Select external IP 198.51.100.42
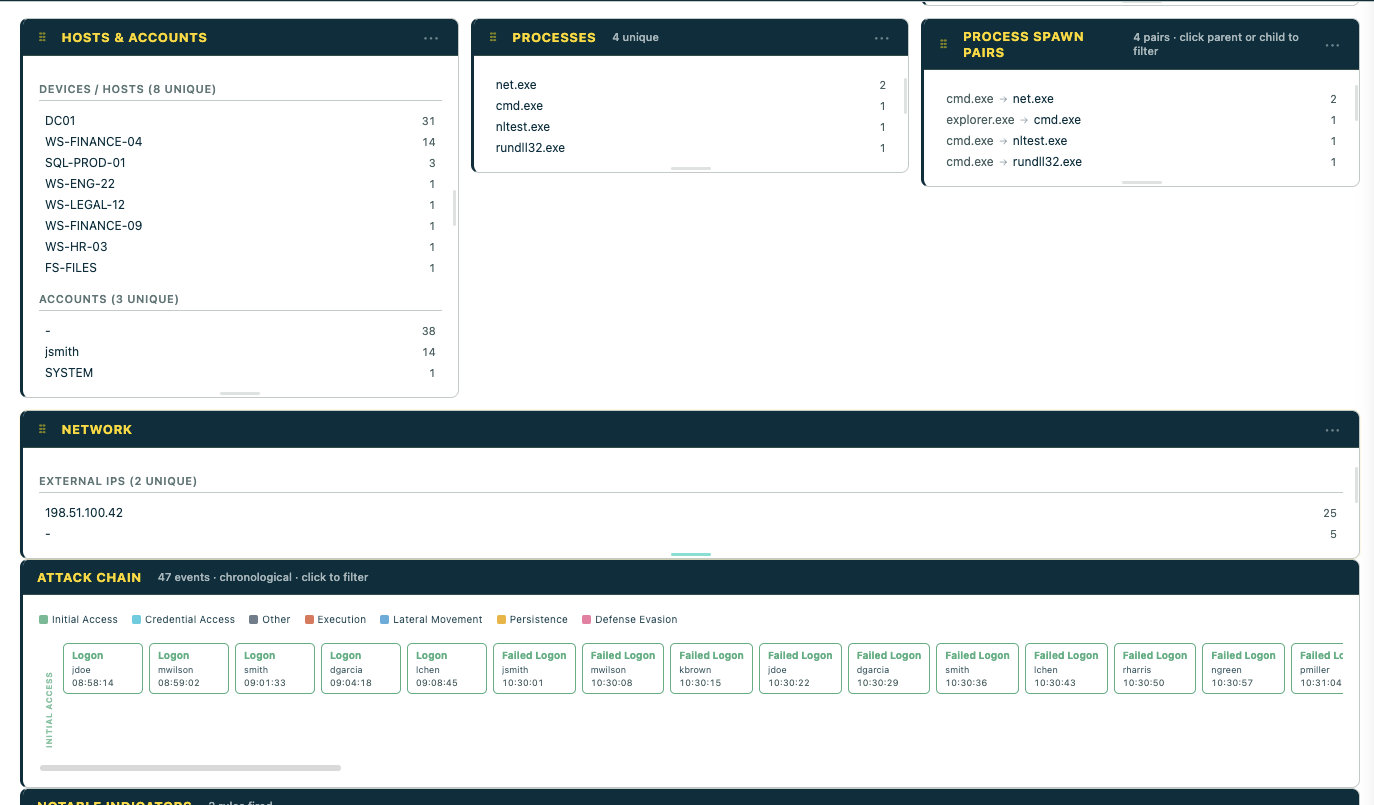 tap(691, 513)
